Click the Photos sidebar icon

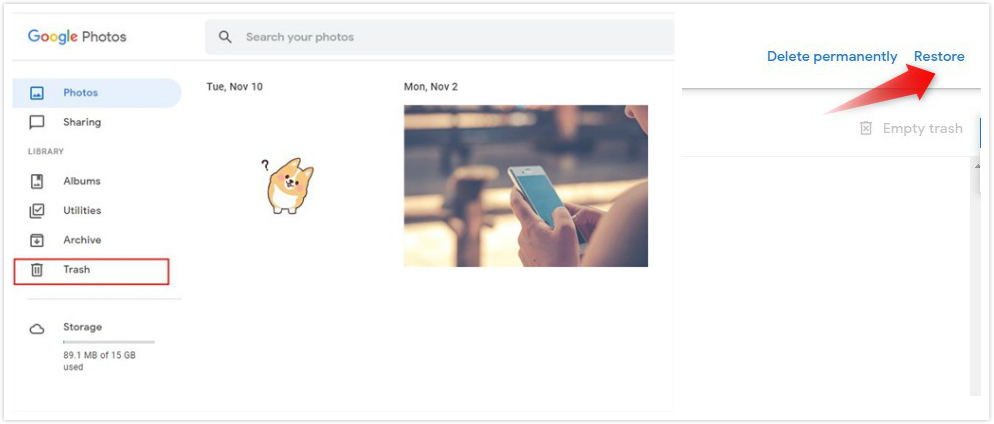(37, 93)
